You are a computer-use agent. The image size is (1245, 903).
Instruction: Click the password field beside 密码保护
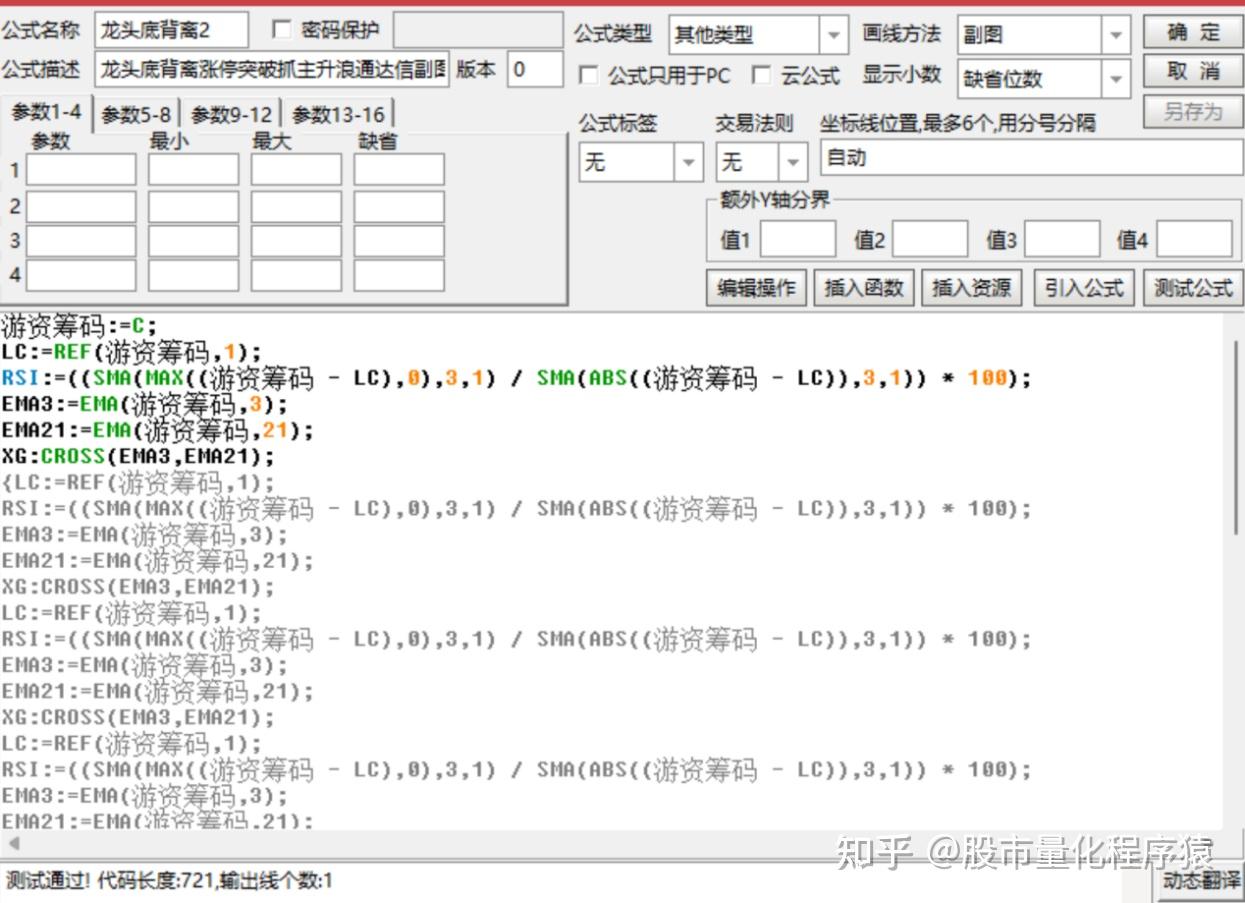(x=478, y=31)
